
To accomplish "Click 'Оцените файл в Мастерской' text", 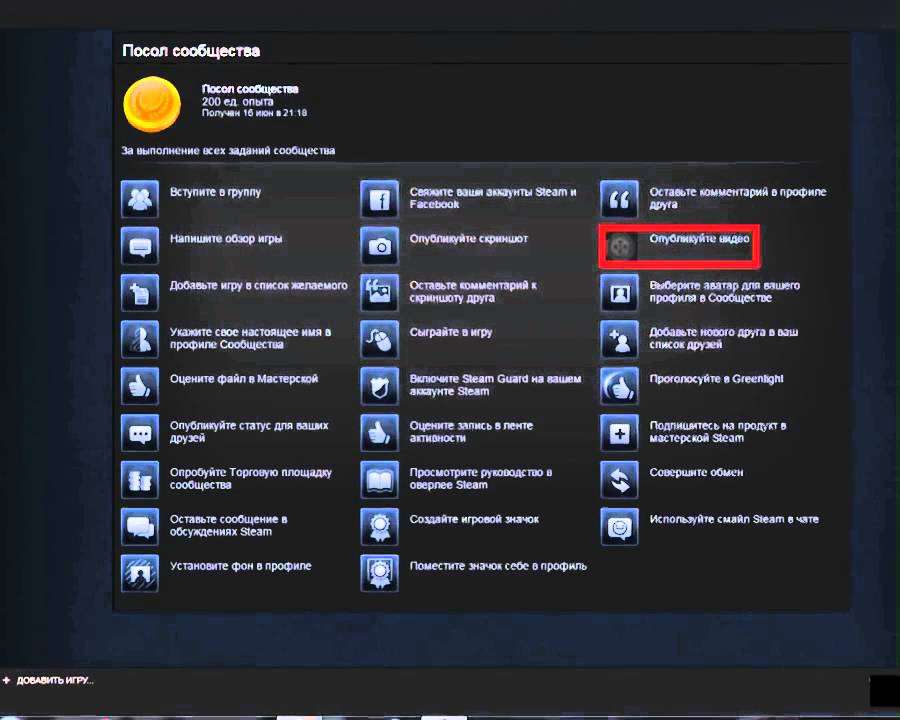I will coord(243,379).
